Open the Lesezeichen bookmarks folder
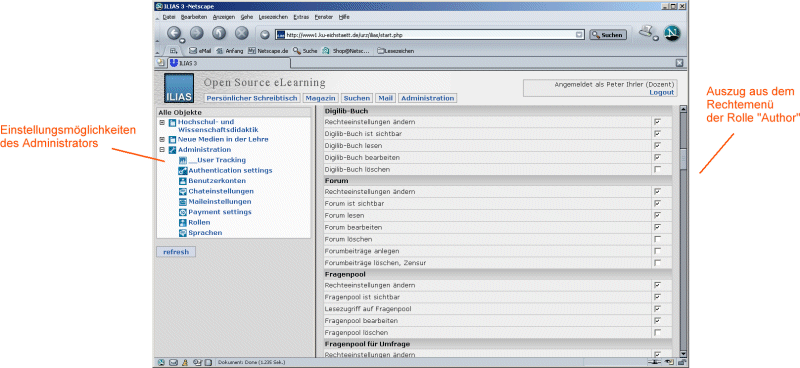This screenshot has height=368, width=800. tap(395, 51)
